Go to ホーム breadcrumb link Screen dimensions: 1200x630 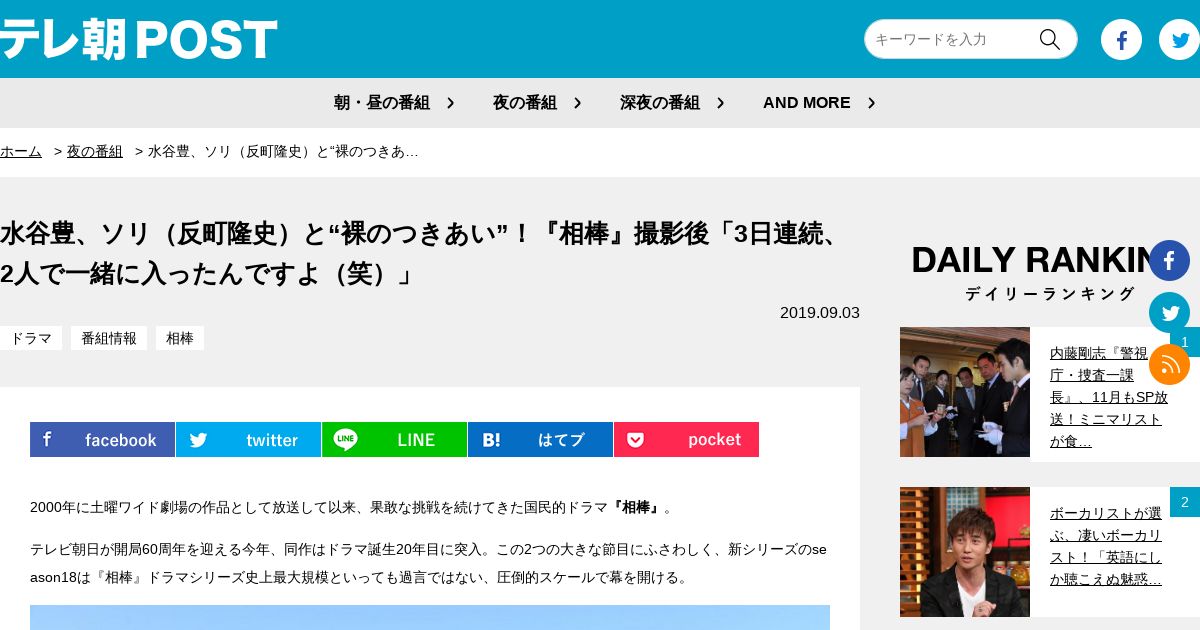tap(21, 151)
